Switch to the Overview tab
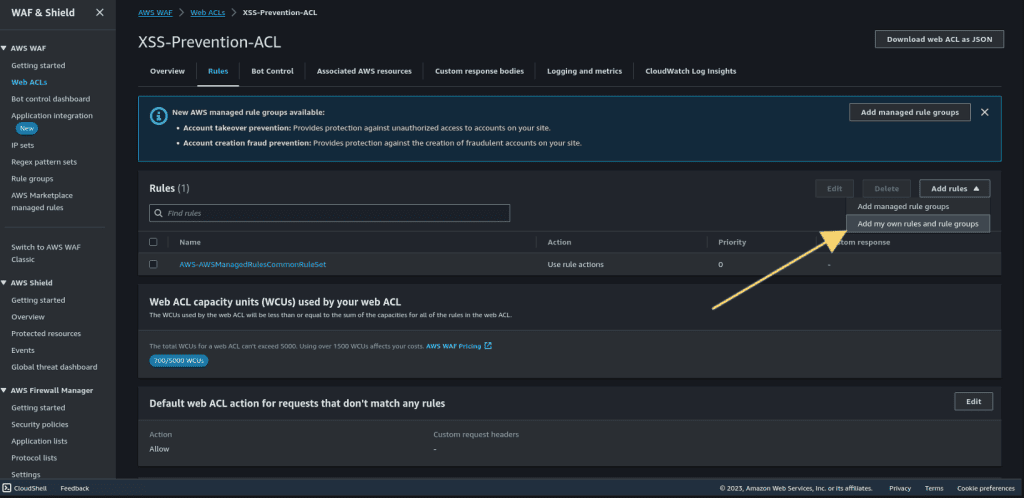 167,71
